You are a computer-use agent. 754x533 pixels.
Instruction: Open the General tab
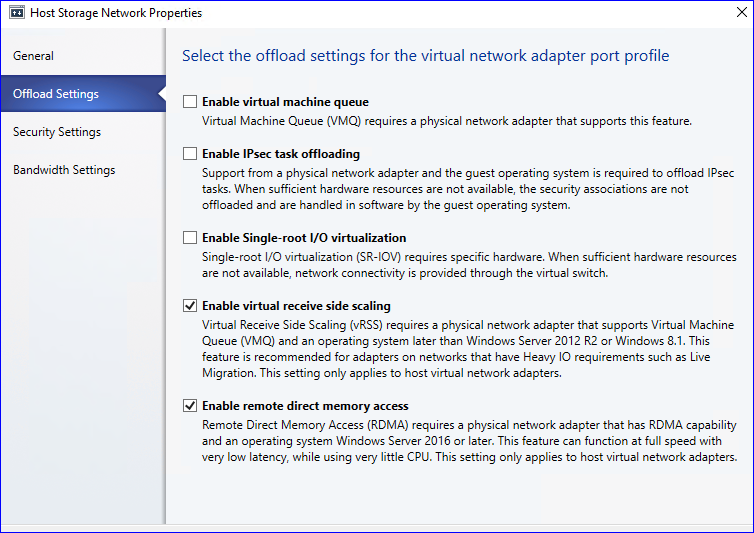[34, 56]
